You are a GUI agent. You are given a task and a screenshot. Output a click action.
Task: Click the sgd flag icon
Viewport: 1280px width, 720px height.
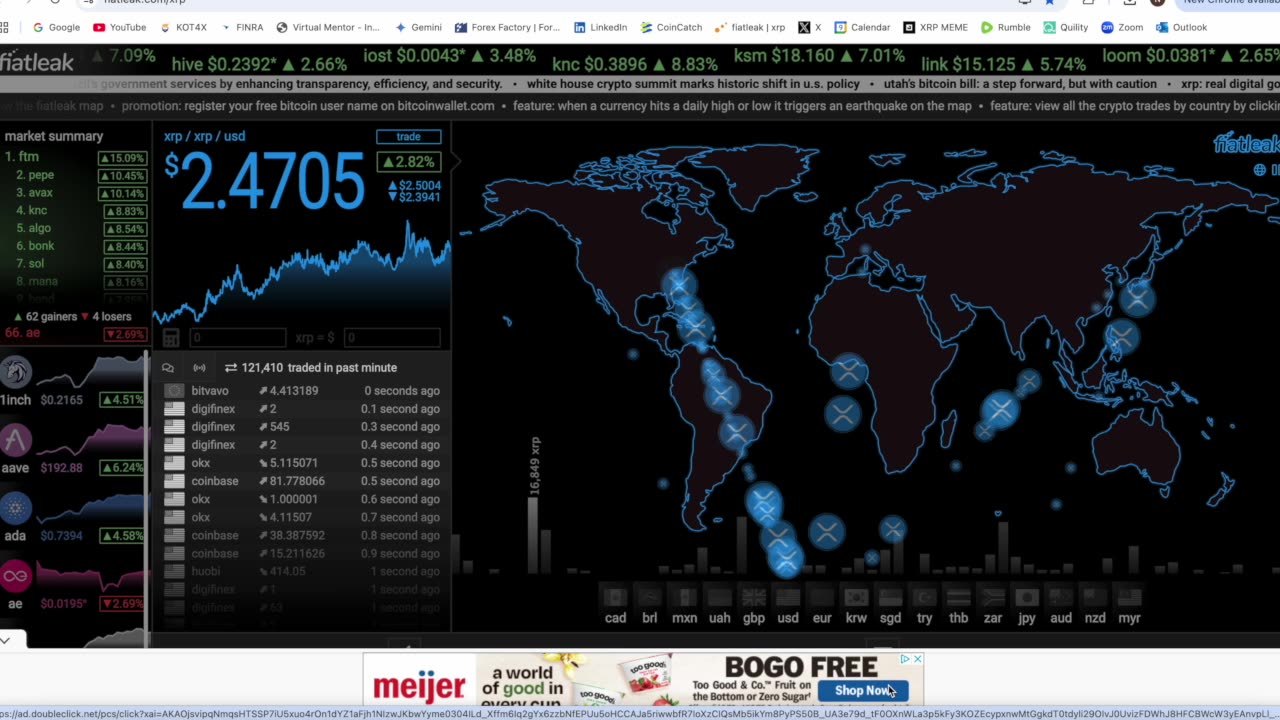pyautogui.click(x=890, y=597)
